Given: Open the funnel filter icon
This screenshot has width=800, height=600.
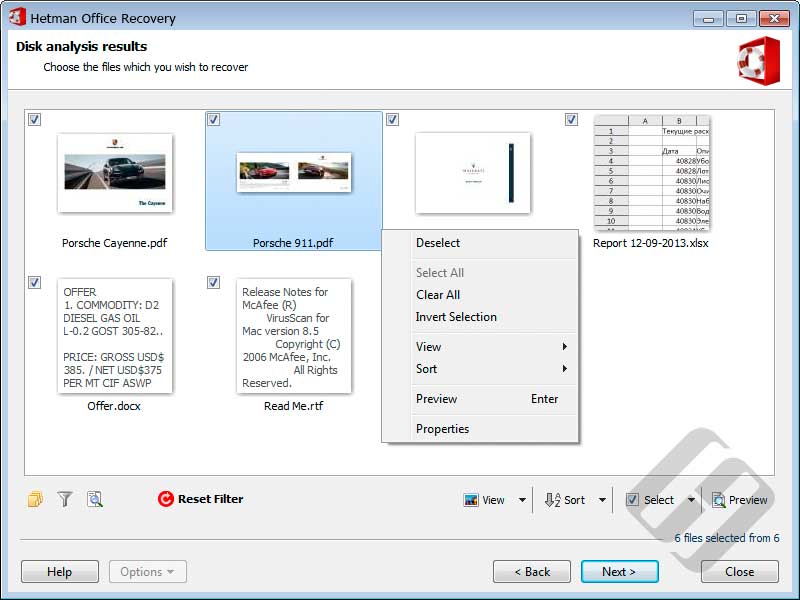Looking at the screenshot, I should coord(65,499).
